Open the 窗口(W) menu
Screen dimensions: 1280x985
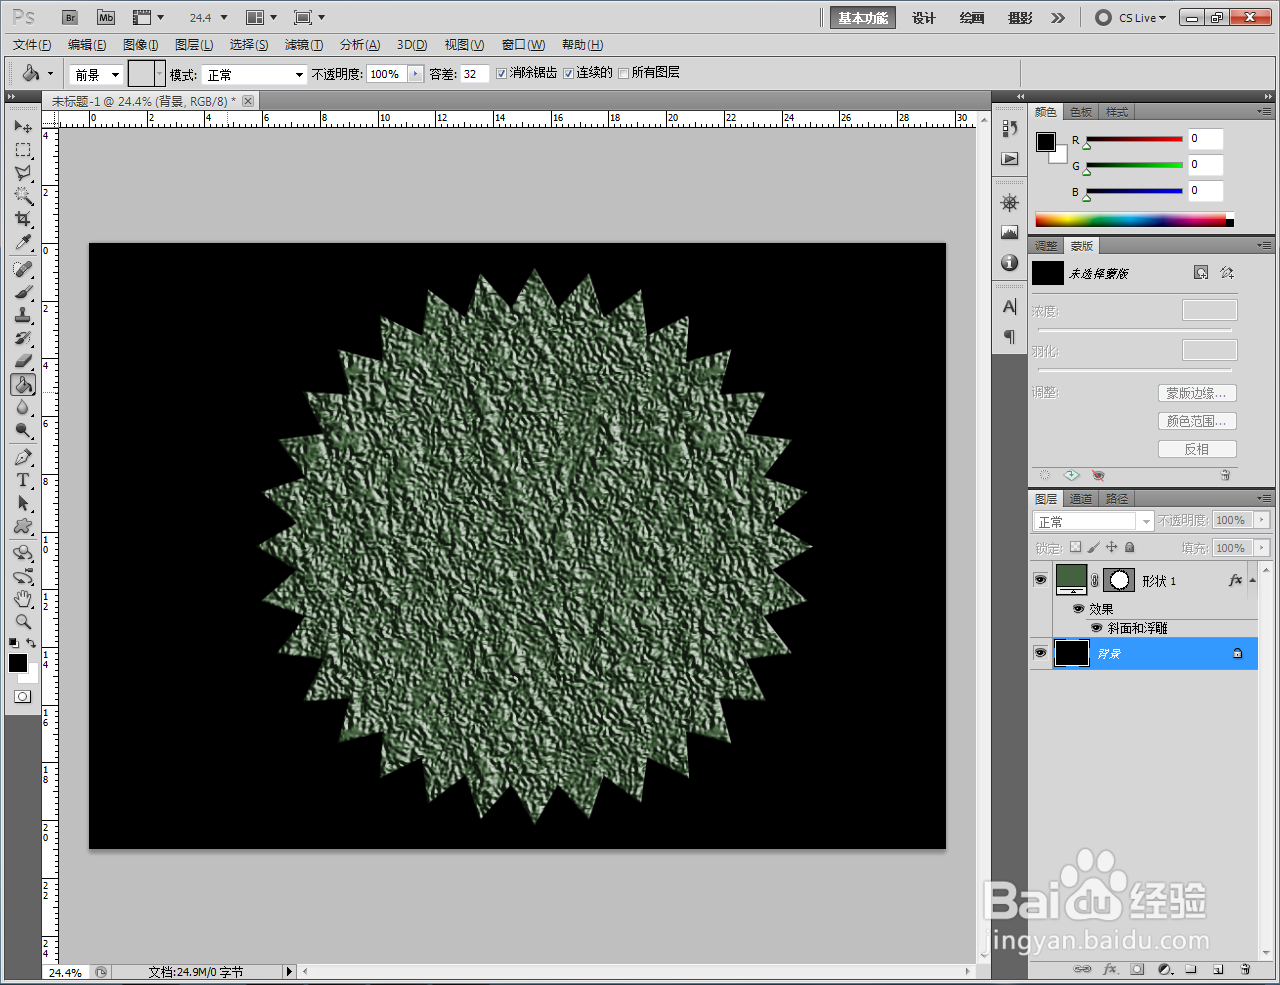click(x=523, y=44)
